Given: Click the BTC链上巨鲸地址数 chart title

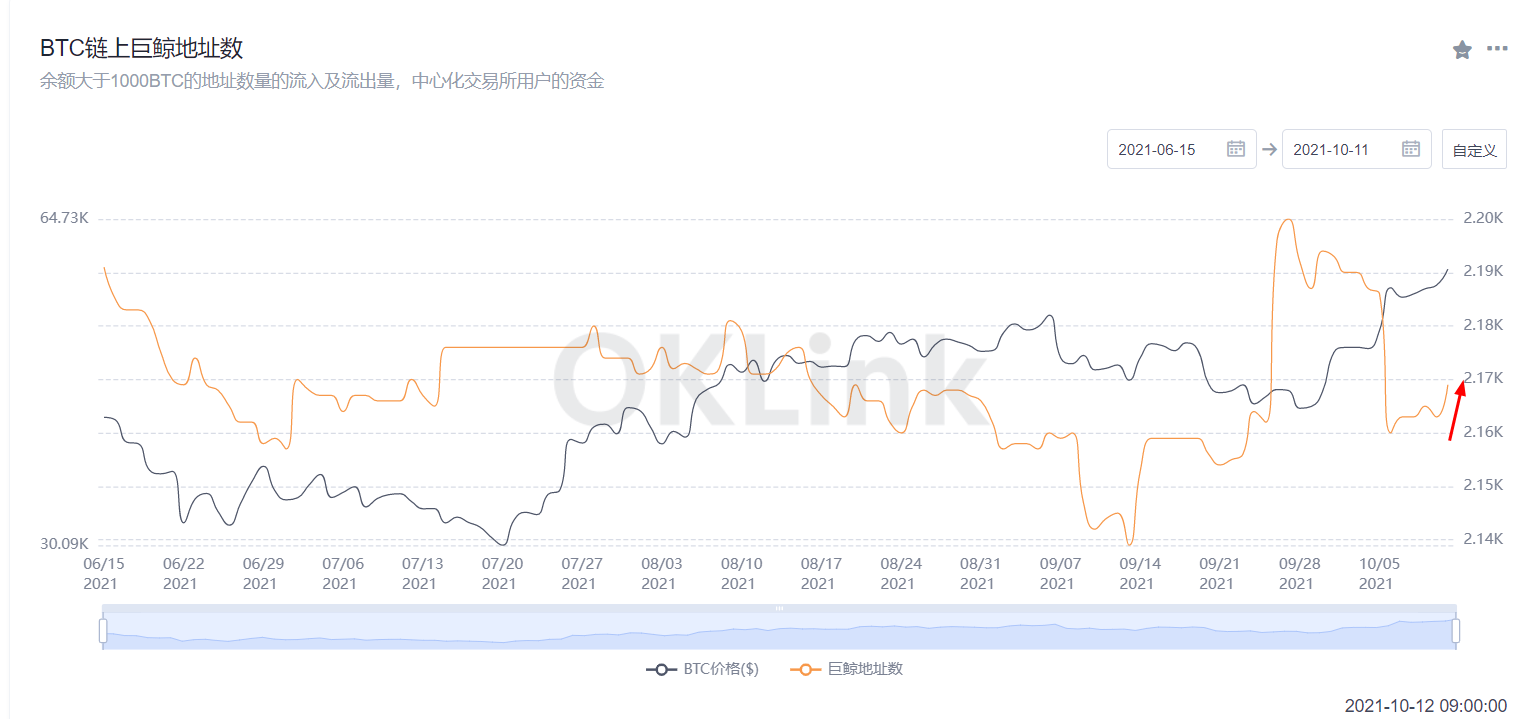Looking at the screenshot, I should click(x=141, y=48).
